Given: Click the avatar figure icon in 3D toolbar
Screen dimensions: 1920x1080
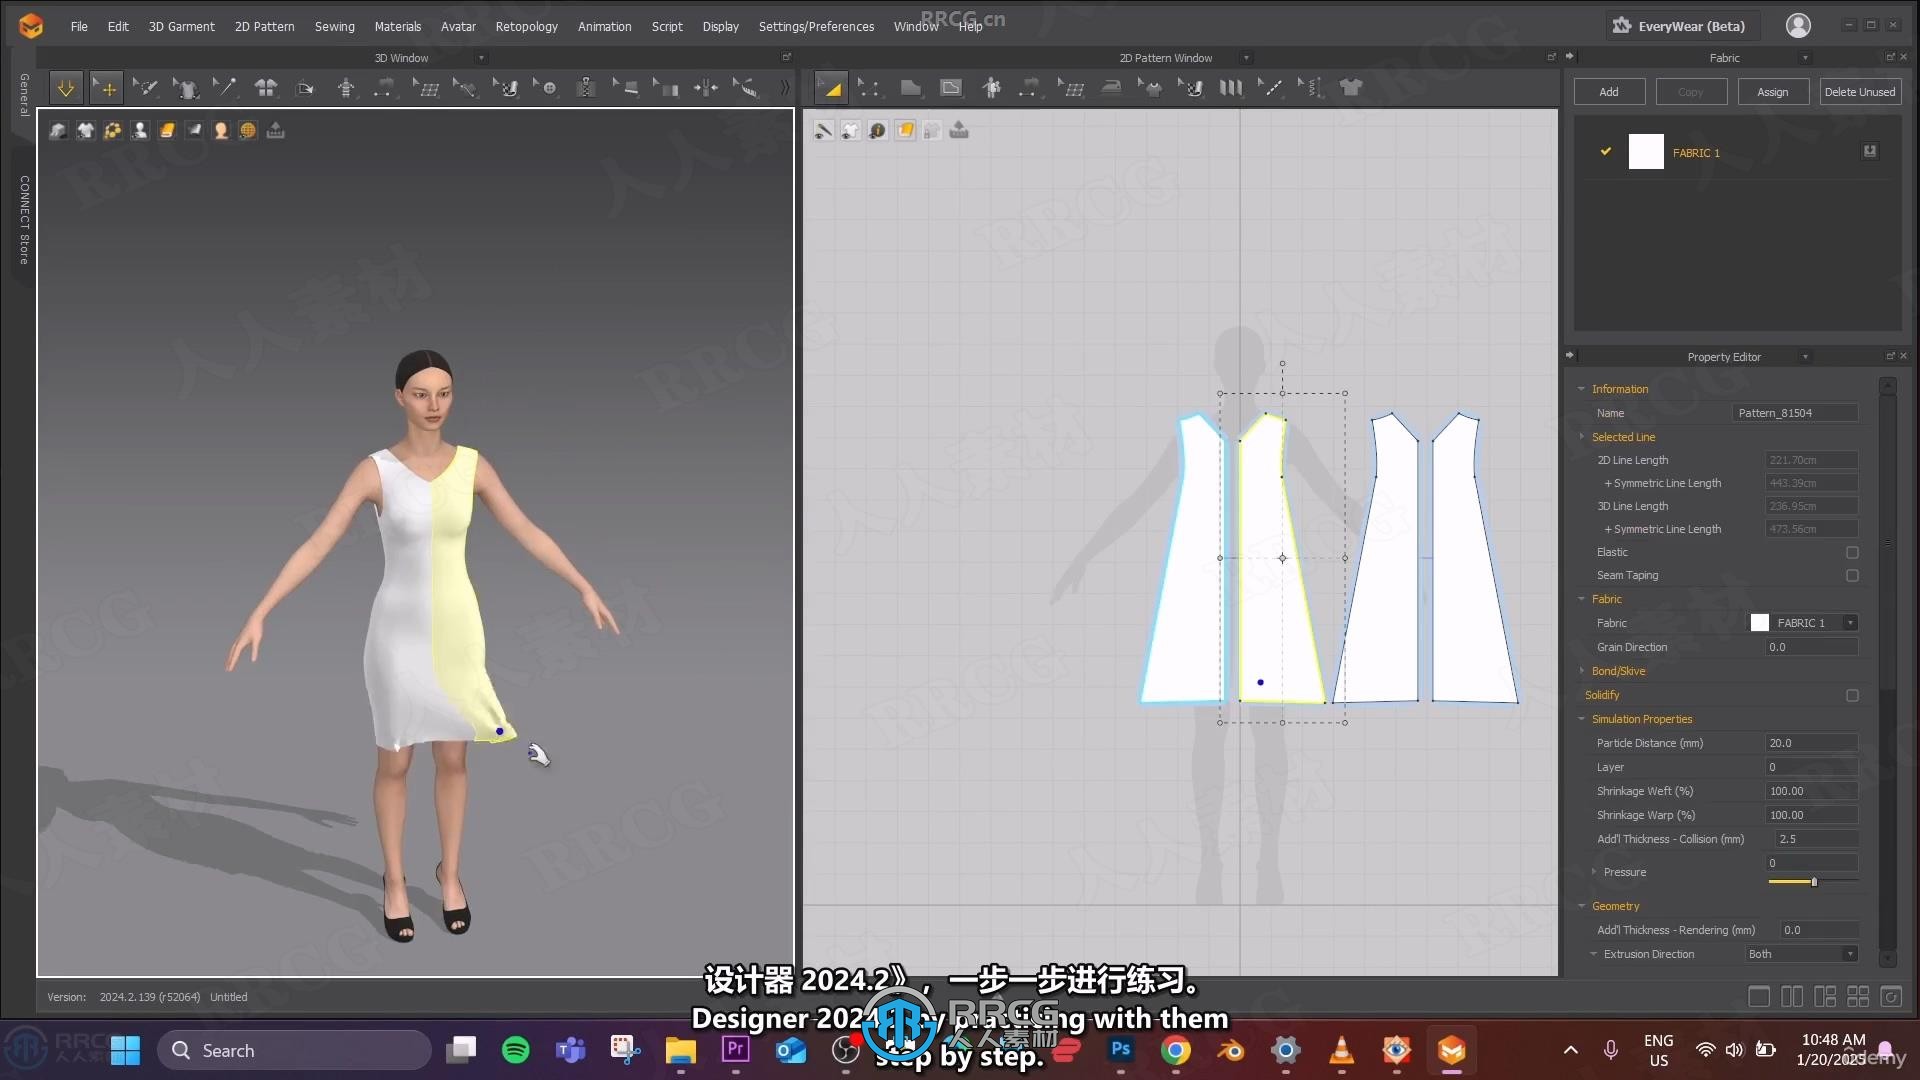Looking at the screenshot, I should (346, 88).
